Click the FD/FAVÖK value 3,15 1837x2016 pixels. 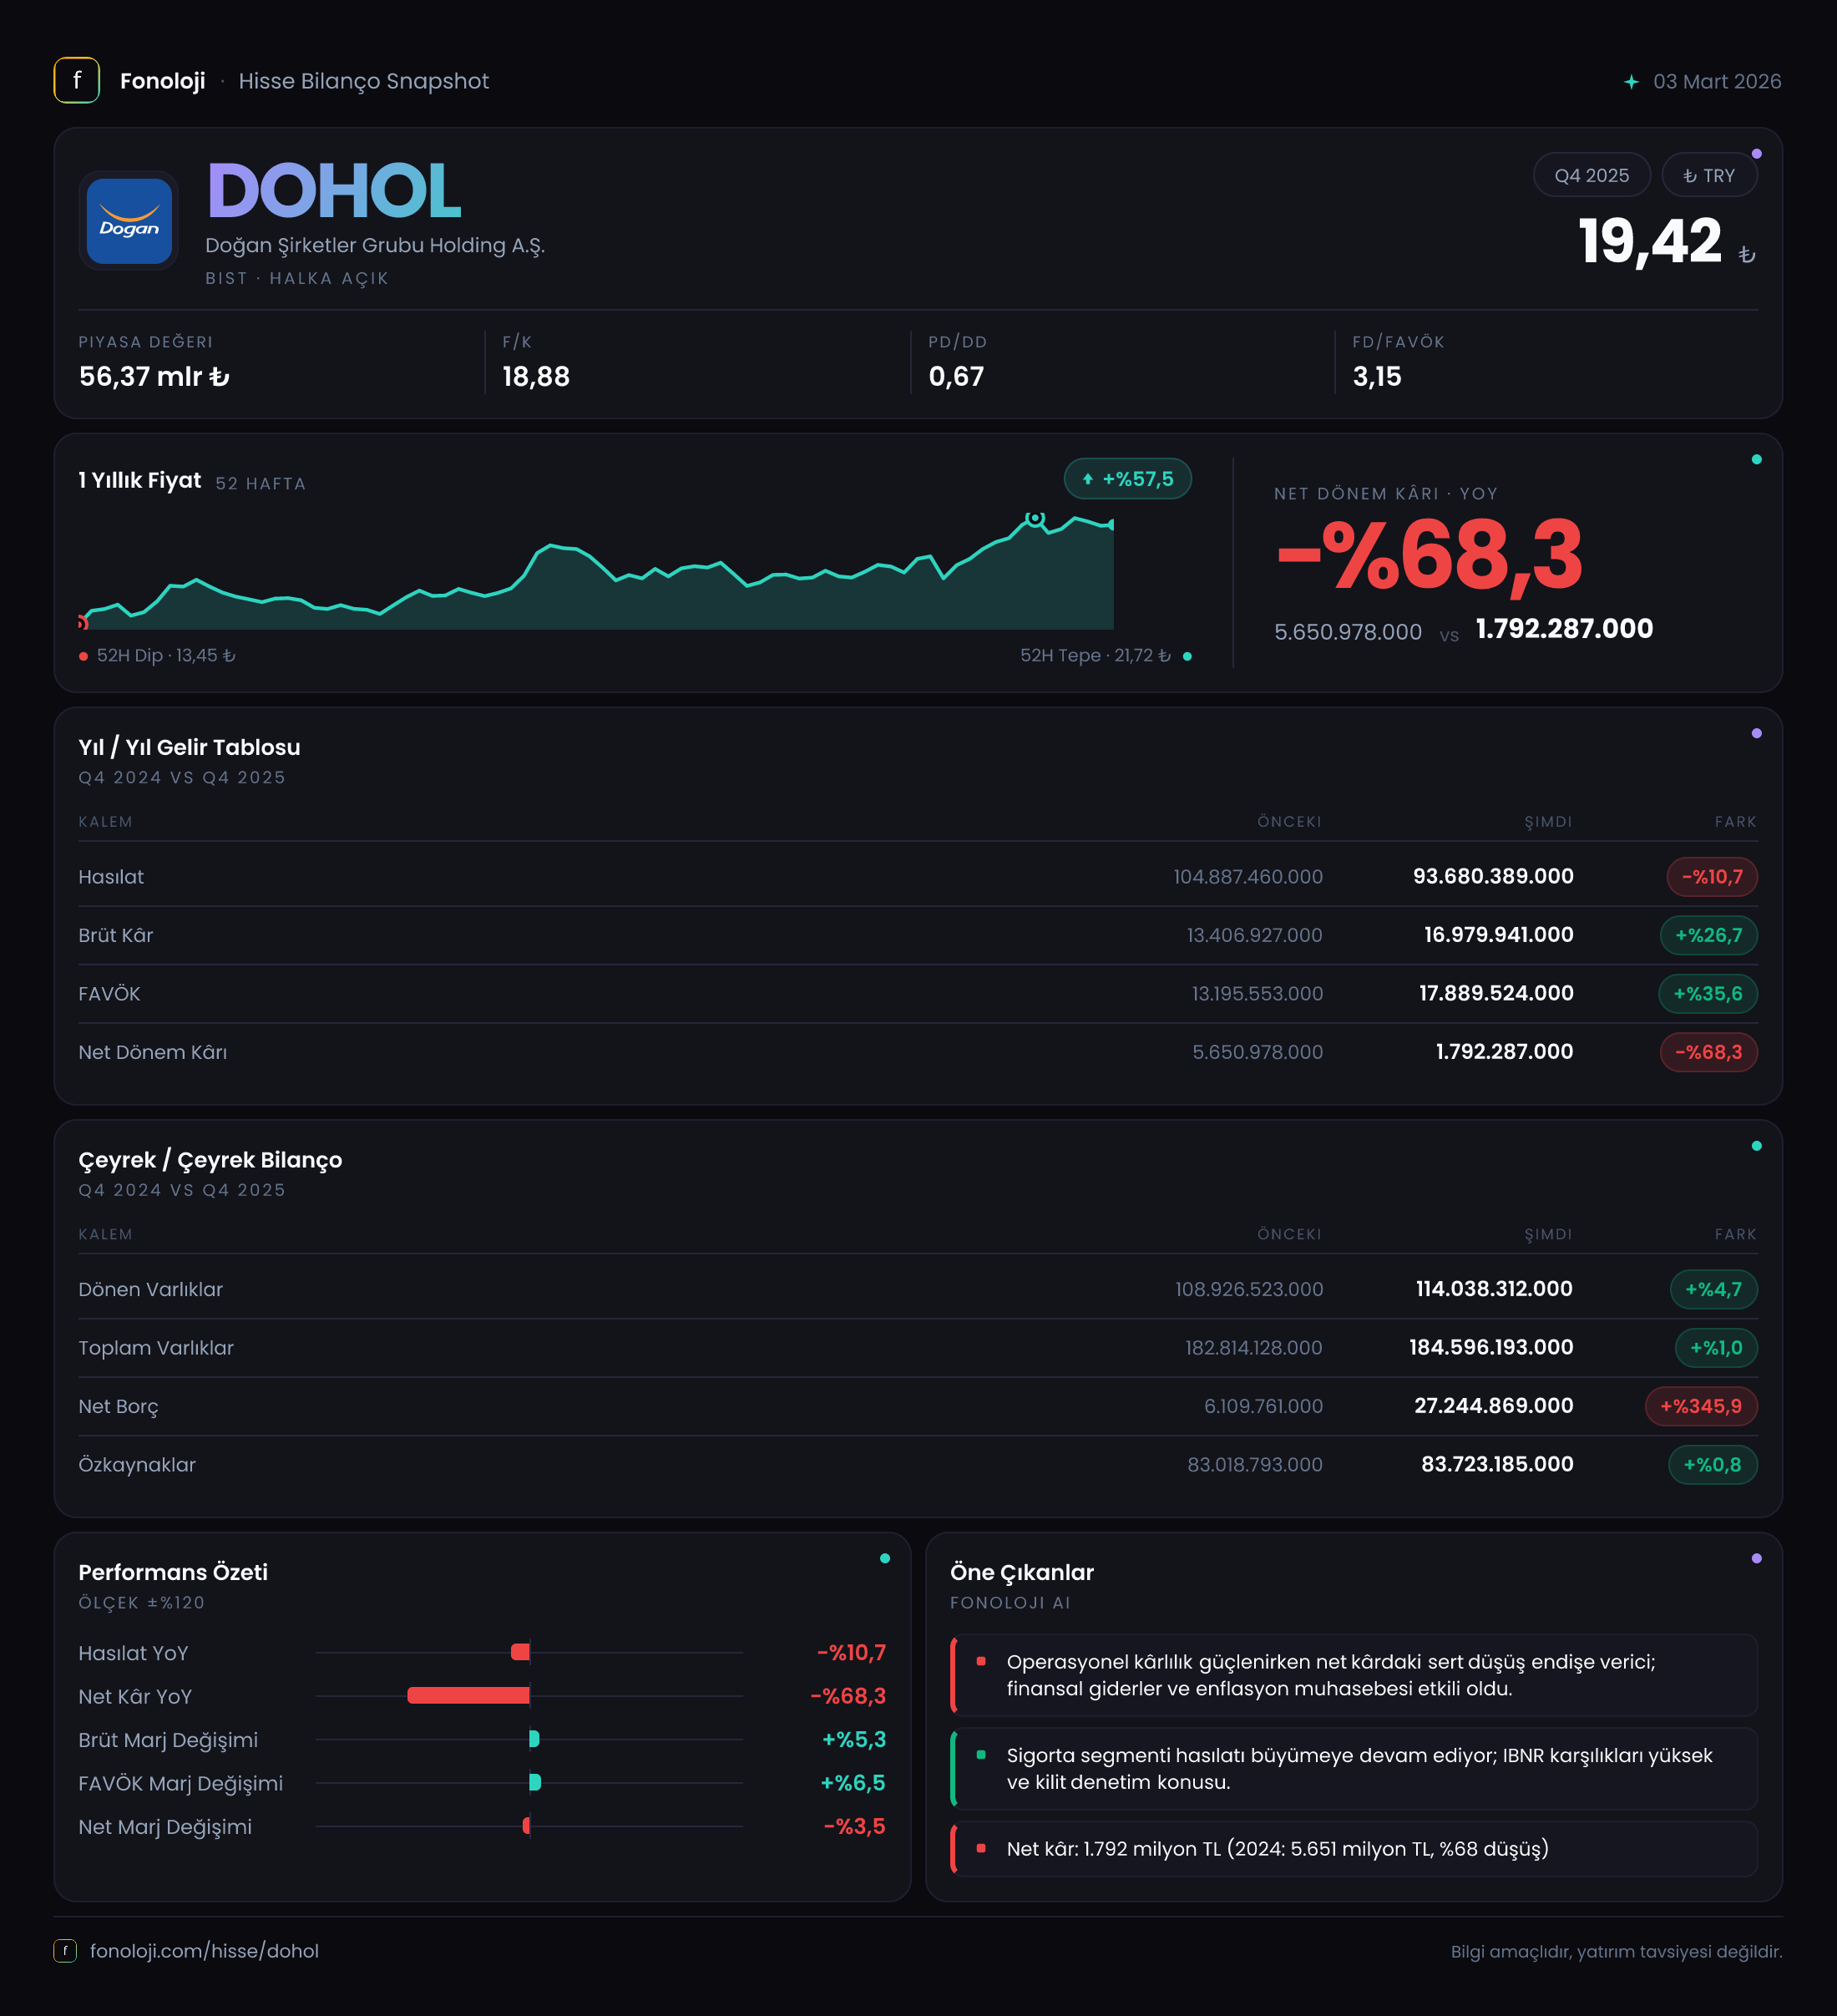[x=1377, y=377]
